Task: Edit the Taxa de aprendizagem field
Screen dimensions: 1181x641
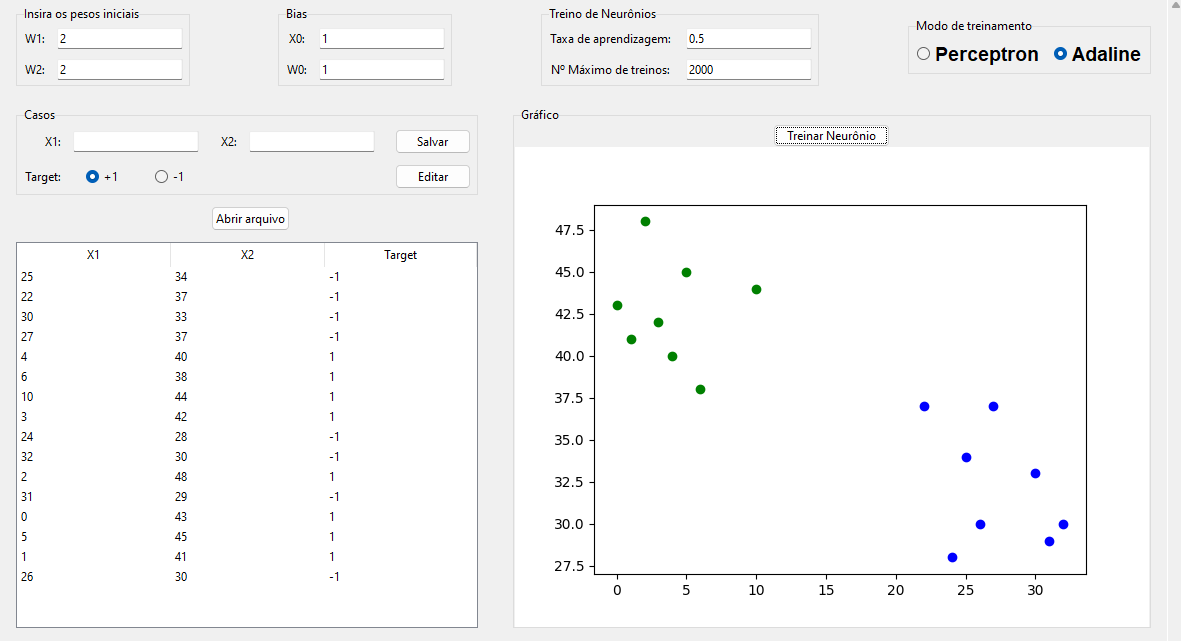Action: click(x=748, y=39)
